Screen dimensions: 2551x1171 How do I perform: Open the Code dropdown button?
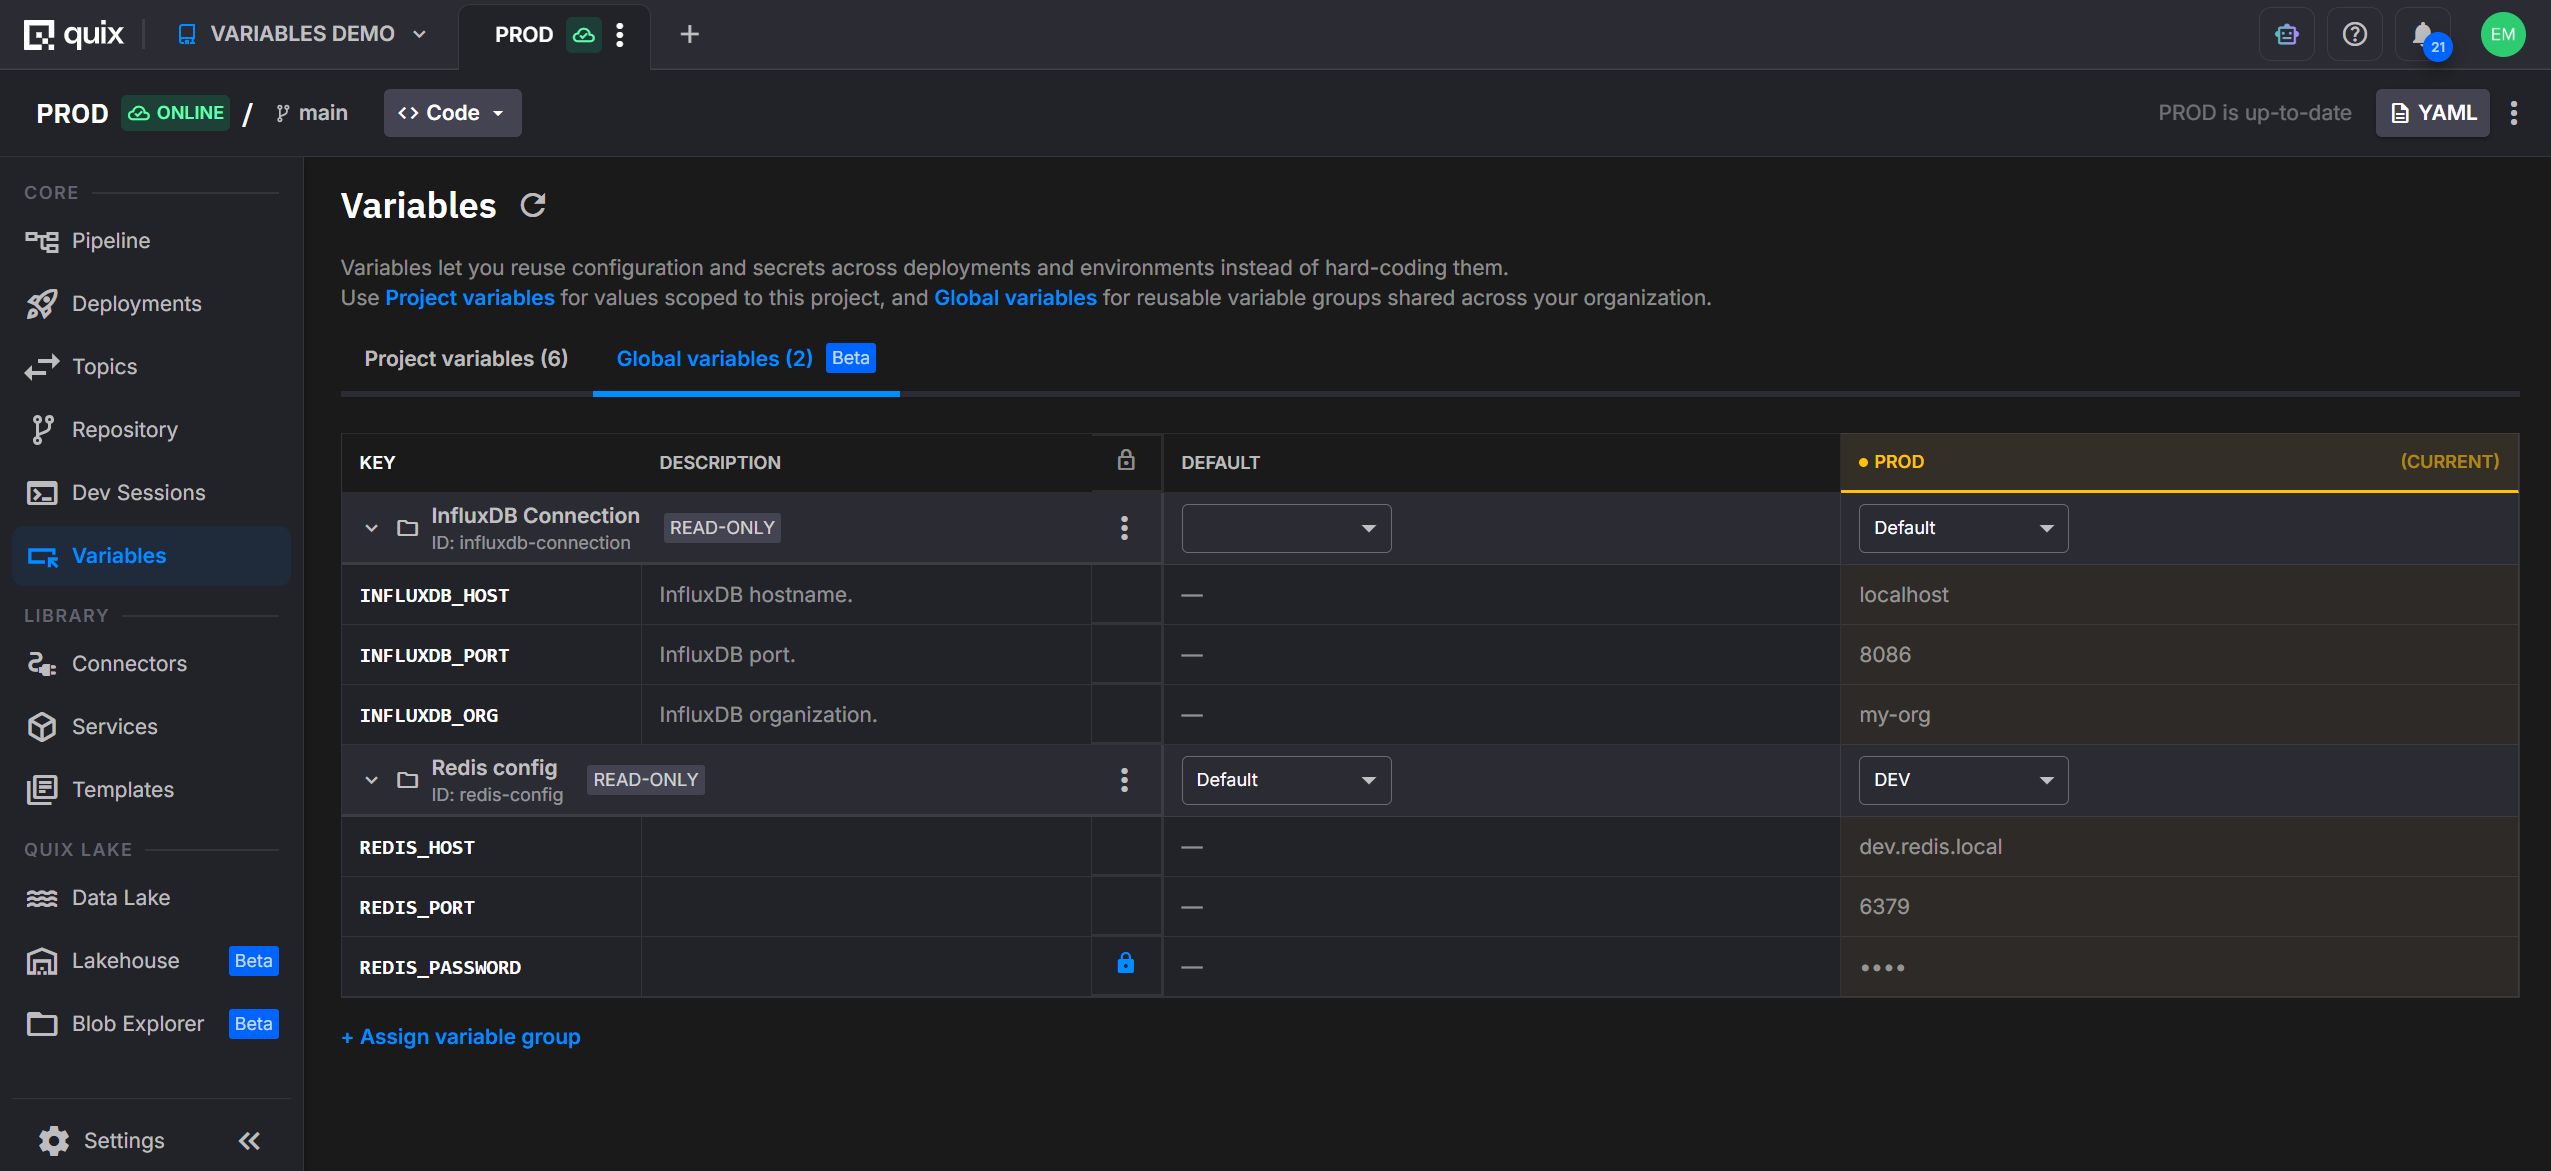(452, 113)
